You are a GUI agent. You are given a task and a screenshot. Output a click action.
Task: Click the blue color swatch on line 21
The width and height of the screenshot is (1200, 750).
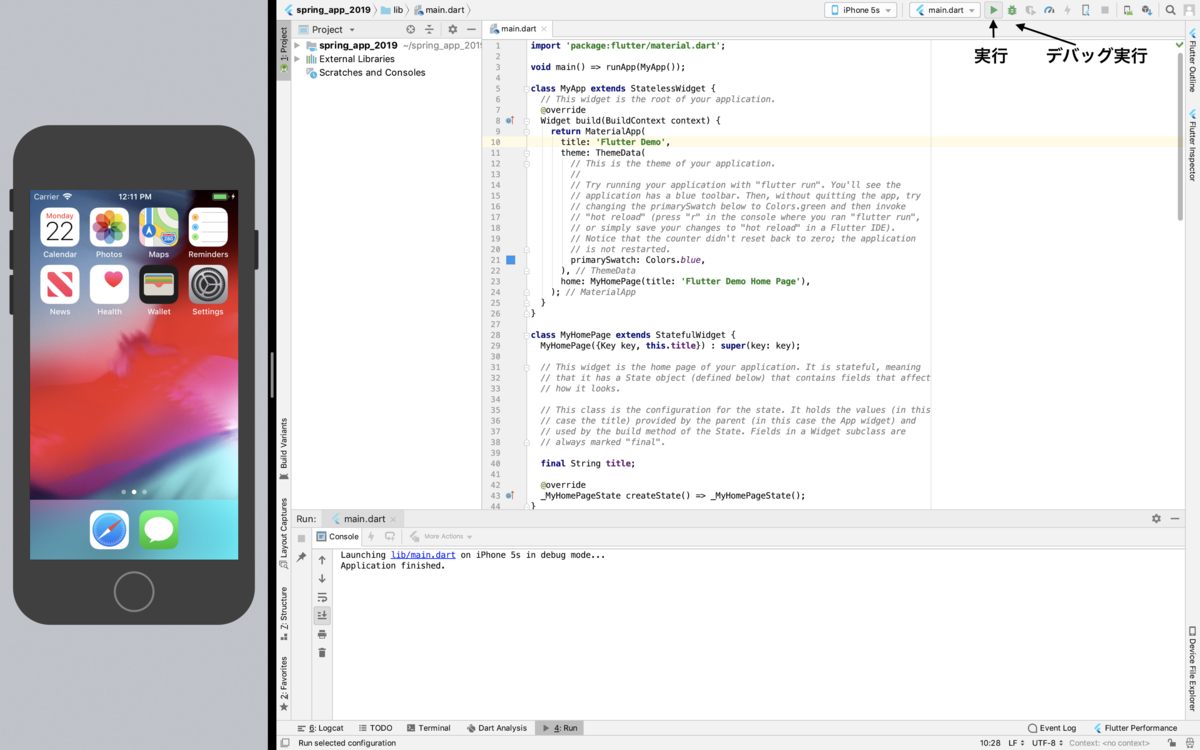click(510, 260)
